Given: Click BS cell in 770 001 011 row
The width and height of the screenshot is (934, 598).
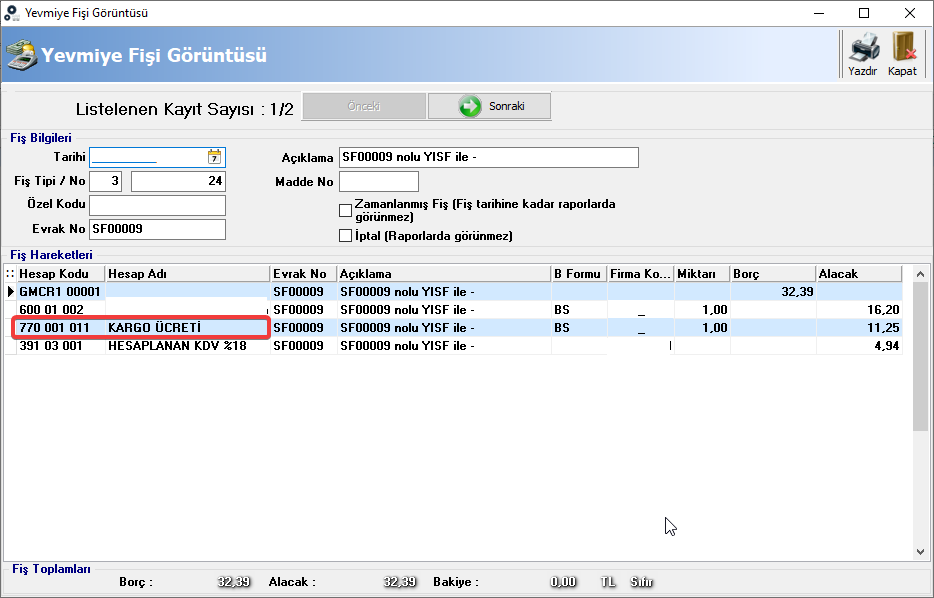Looking at the screenshot, I should coord(580,328).
